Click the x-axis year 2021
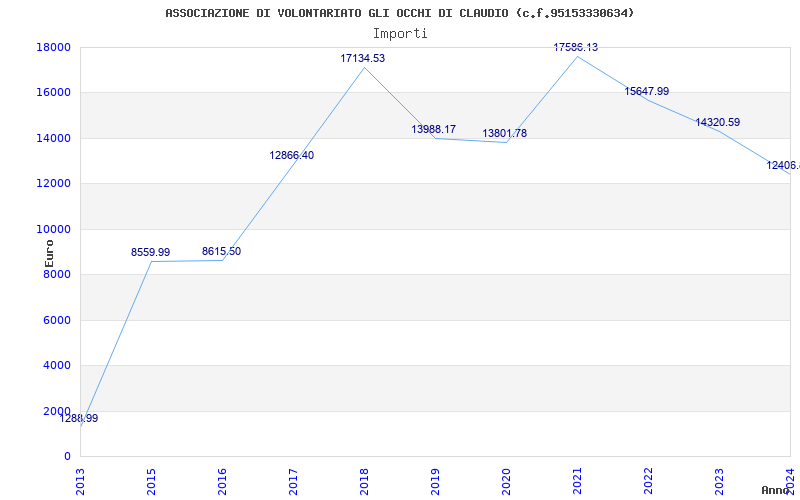800x500 pixels. coord(577,481)
